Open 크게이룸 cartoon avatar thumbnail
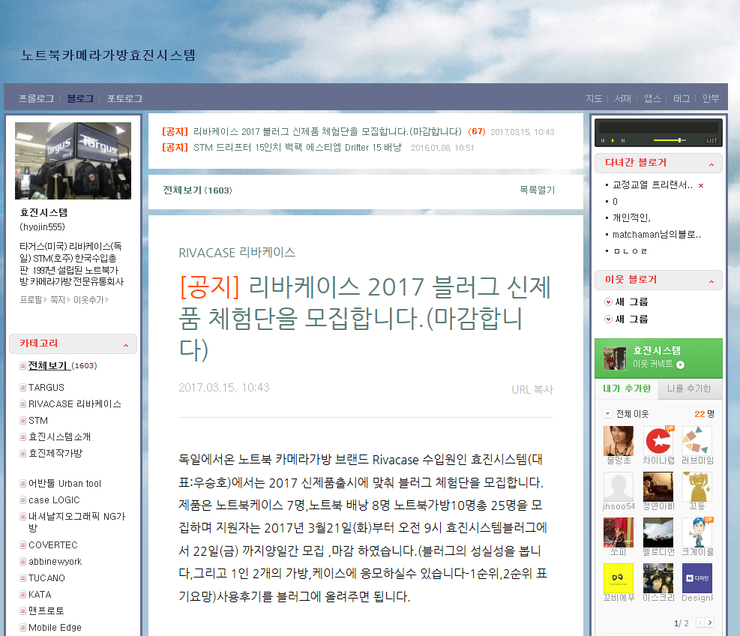This screenshot has width=740, height=636. coord(697,532)
